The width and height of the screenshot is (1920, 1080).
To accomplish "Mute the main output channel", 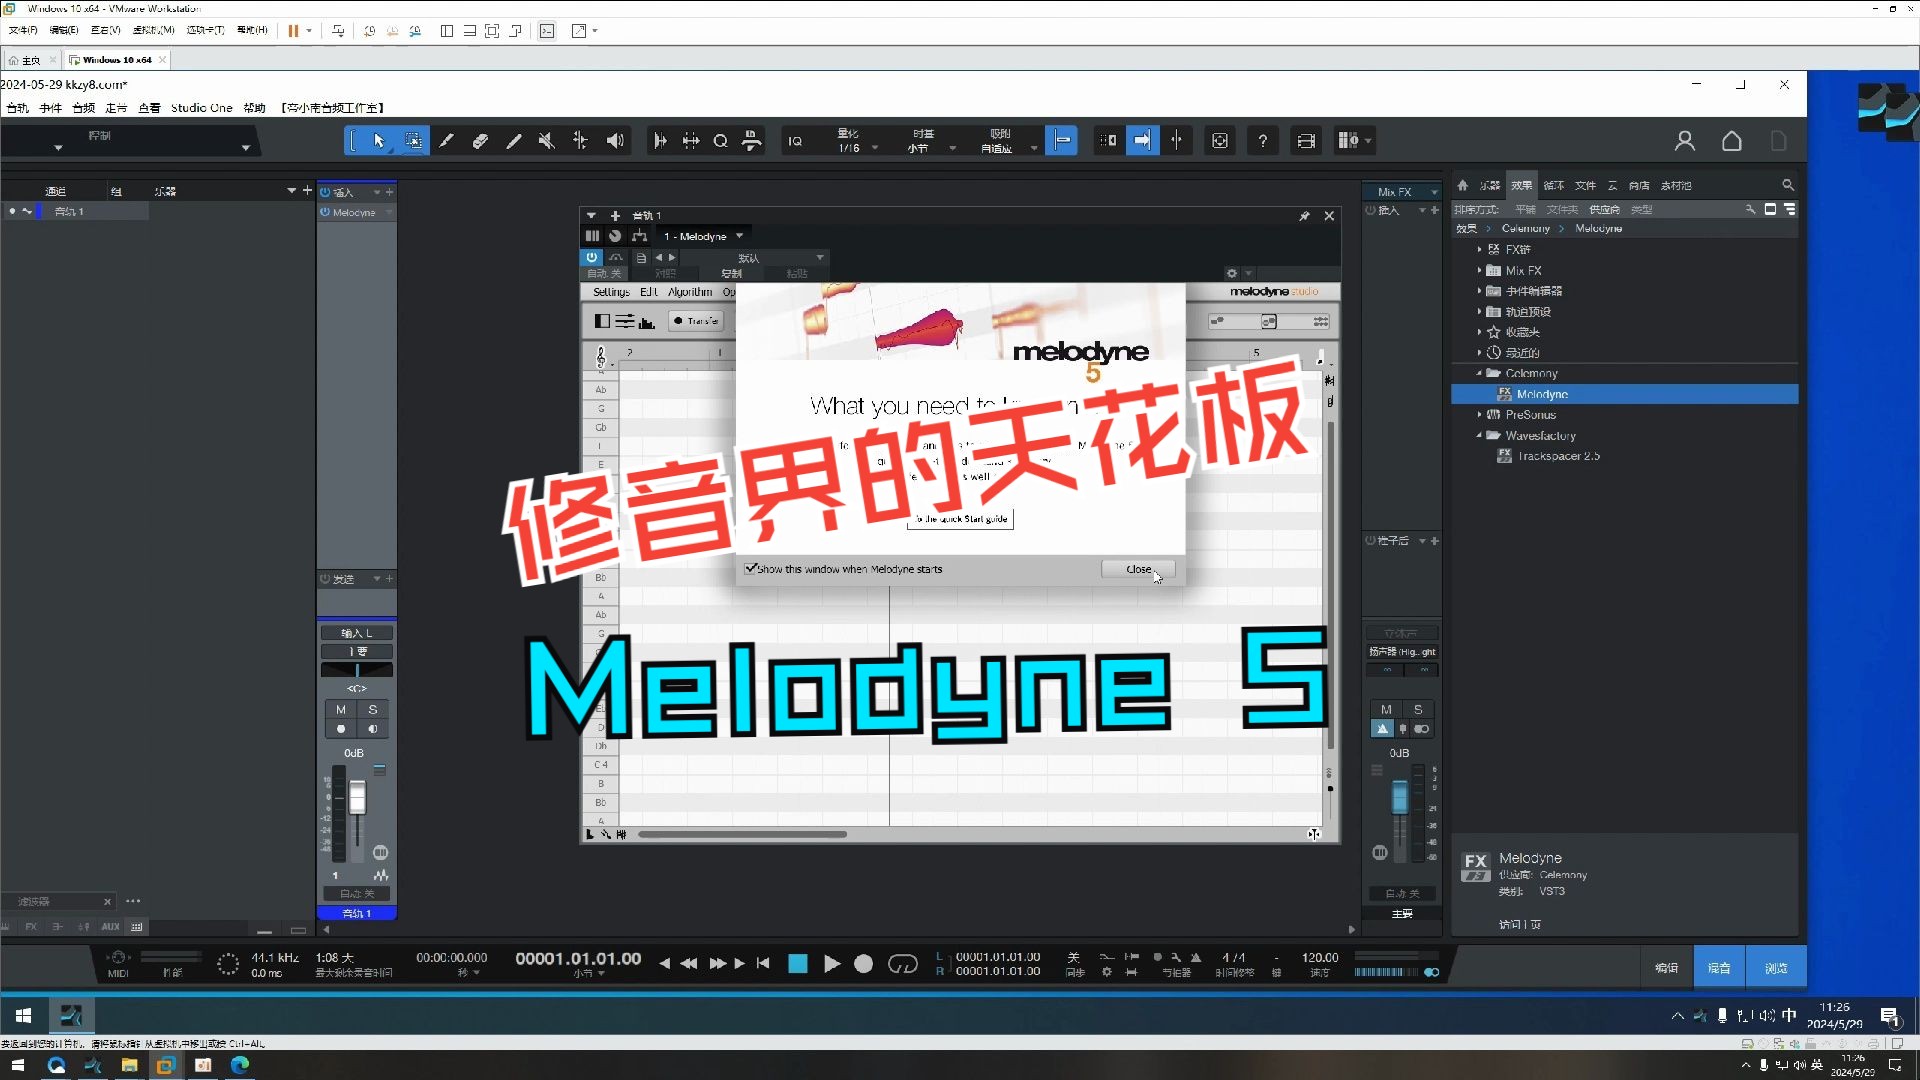I will coord(1386,709).
